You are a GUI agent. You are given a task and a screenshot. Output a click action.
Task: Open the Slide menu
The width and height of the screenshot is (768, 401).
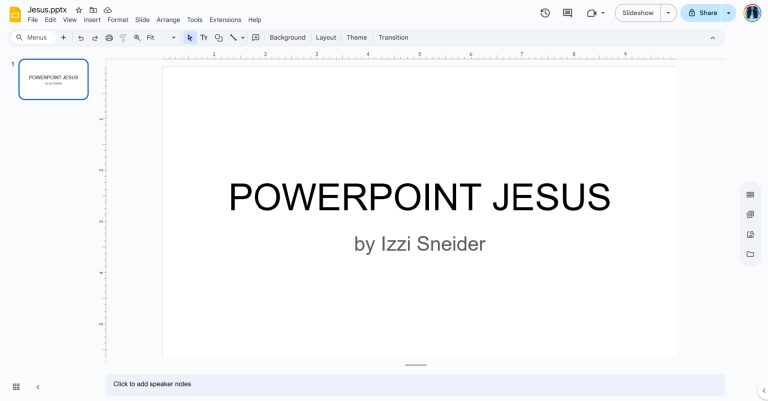(x=143, y=20)
